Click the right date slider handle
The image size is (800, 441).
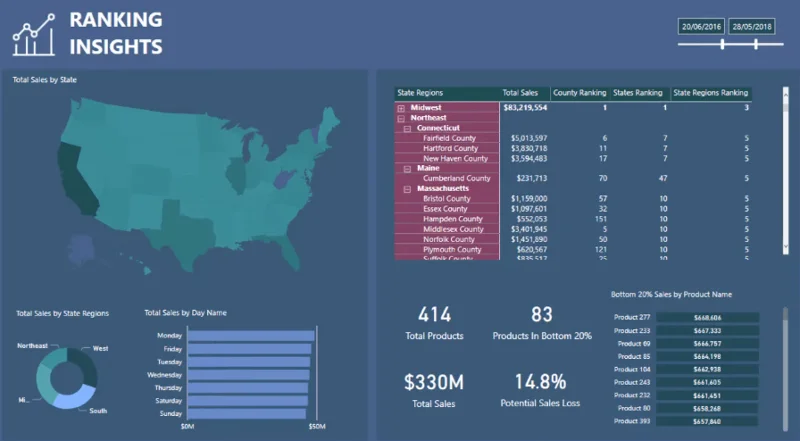[x=756, y=44]
